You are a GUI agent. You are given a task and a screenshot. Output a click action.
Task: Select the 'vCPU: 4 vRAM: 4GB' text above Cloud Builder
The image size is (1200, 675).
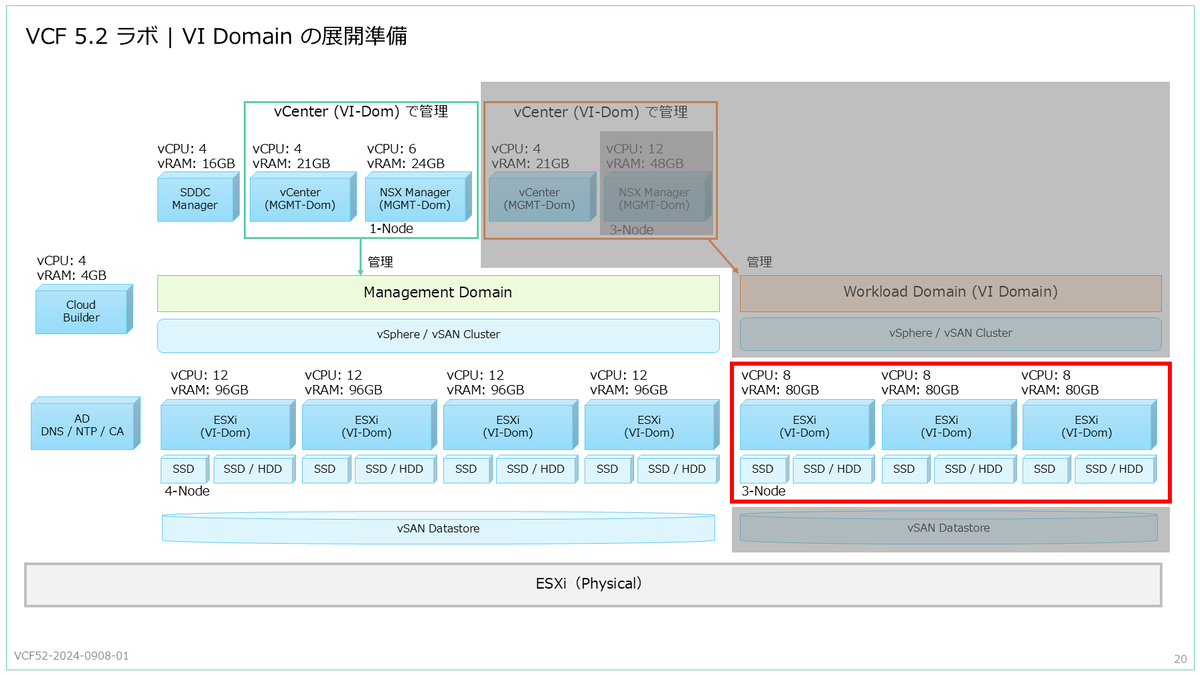pos(72,268)
